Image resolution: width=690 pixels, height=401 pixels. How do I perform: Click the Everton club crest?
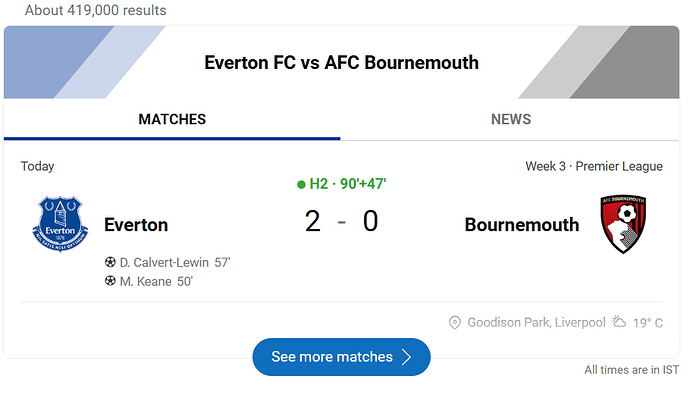[60, 224]
